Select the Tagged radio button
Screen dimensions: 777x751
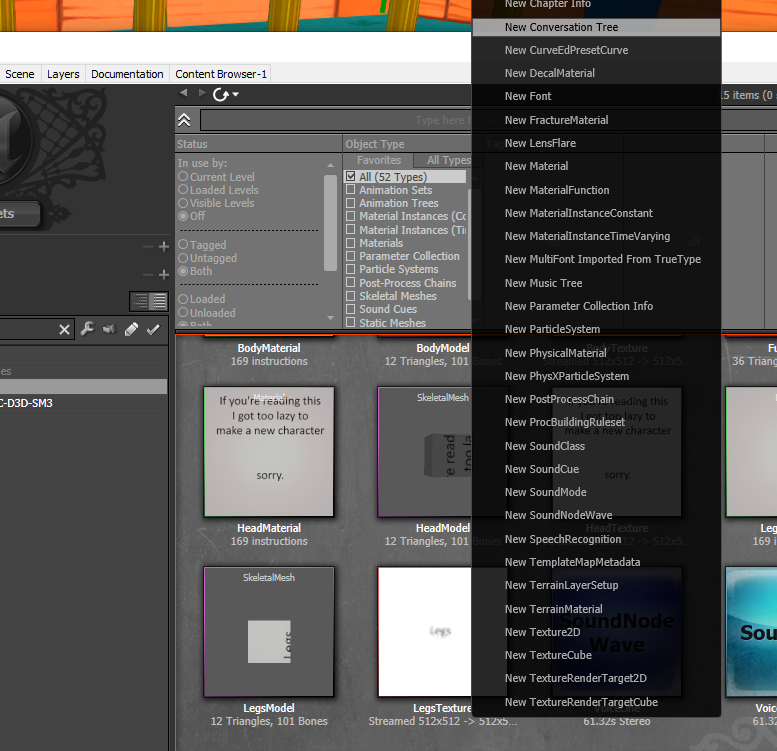(x=183, y=244)
